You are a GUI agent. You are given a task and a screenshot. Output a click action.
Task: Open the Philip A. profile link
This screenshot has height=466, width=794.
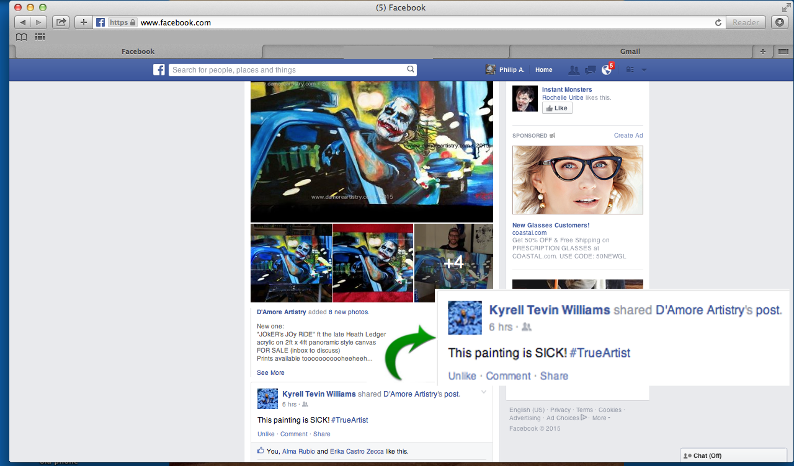(511, 70)
